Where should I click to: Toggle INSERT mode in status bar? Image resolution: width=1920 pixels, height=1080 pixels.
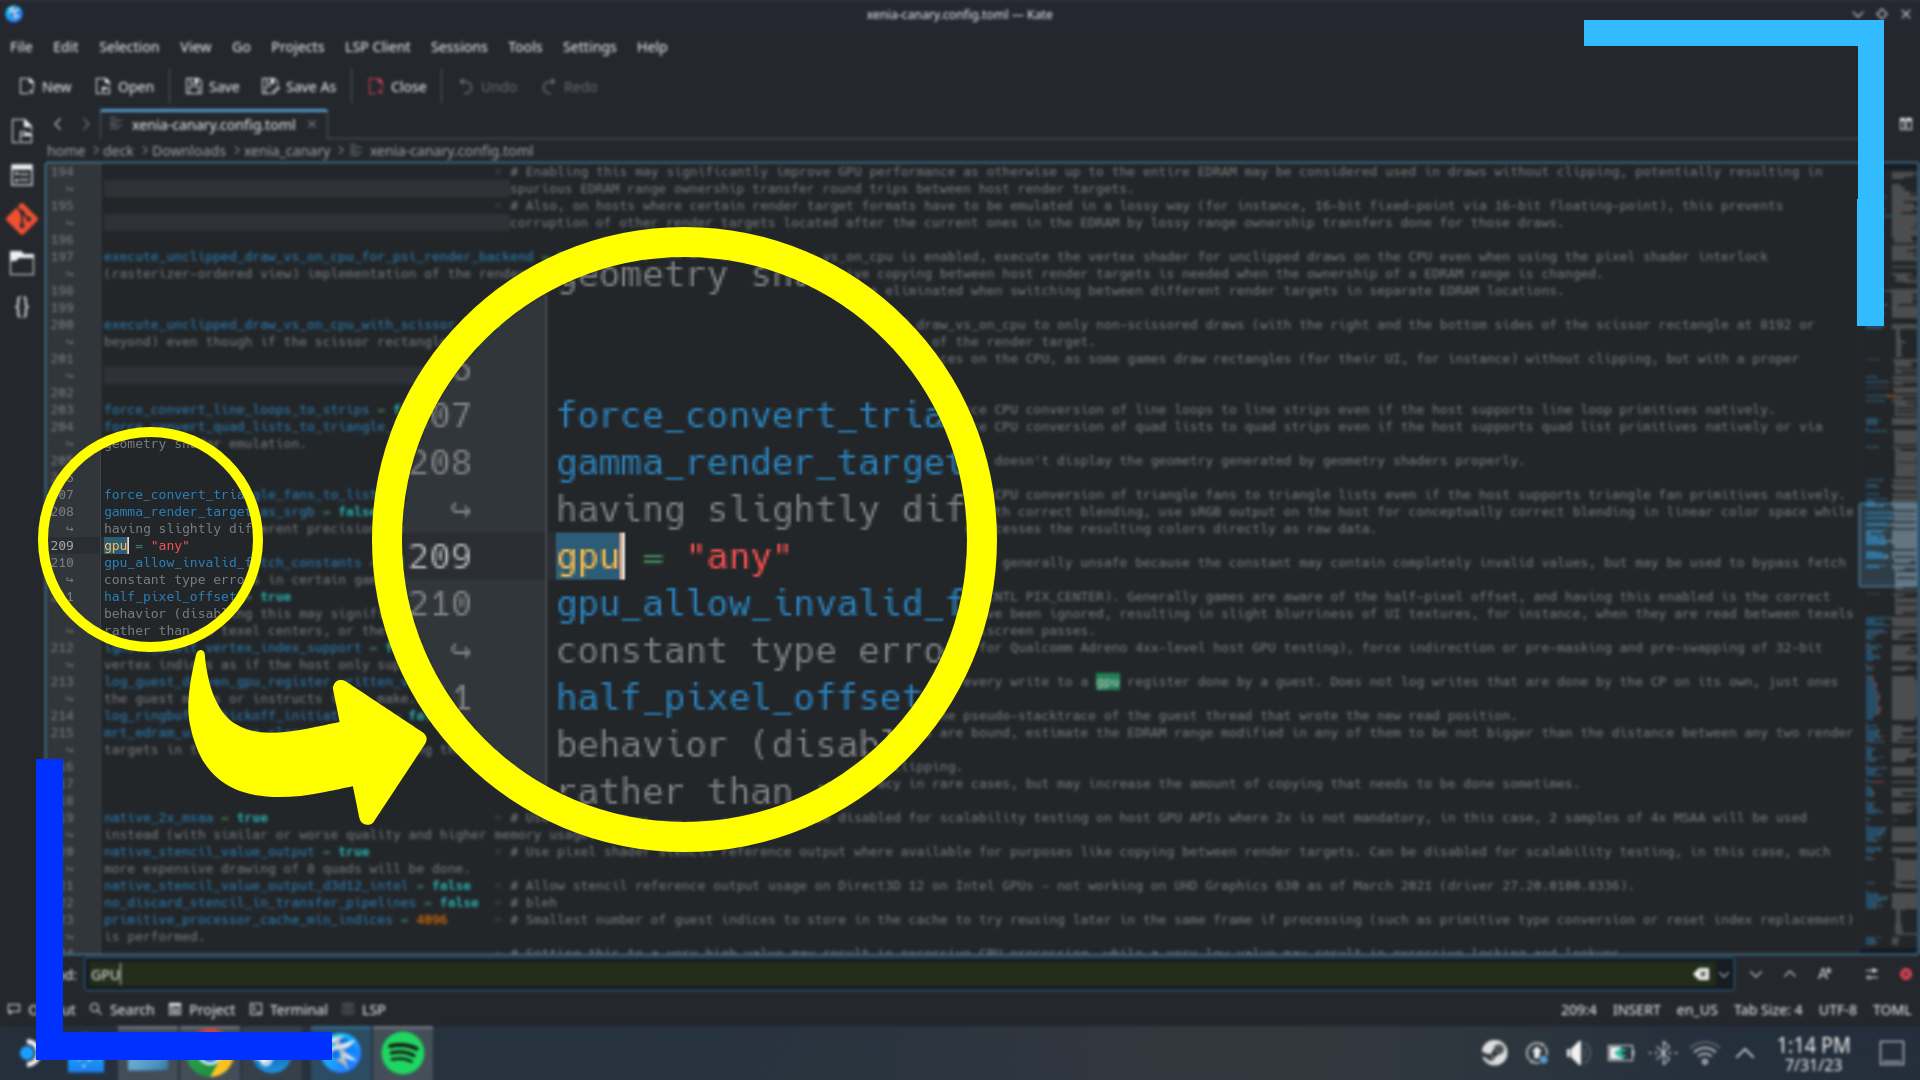1636,1010
